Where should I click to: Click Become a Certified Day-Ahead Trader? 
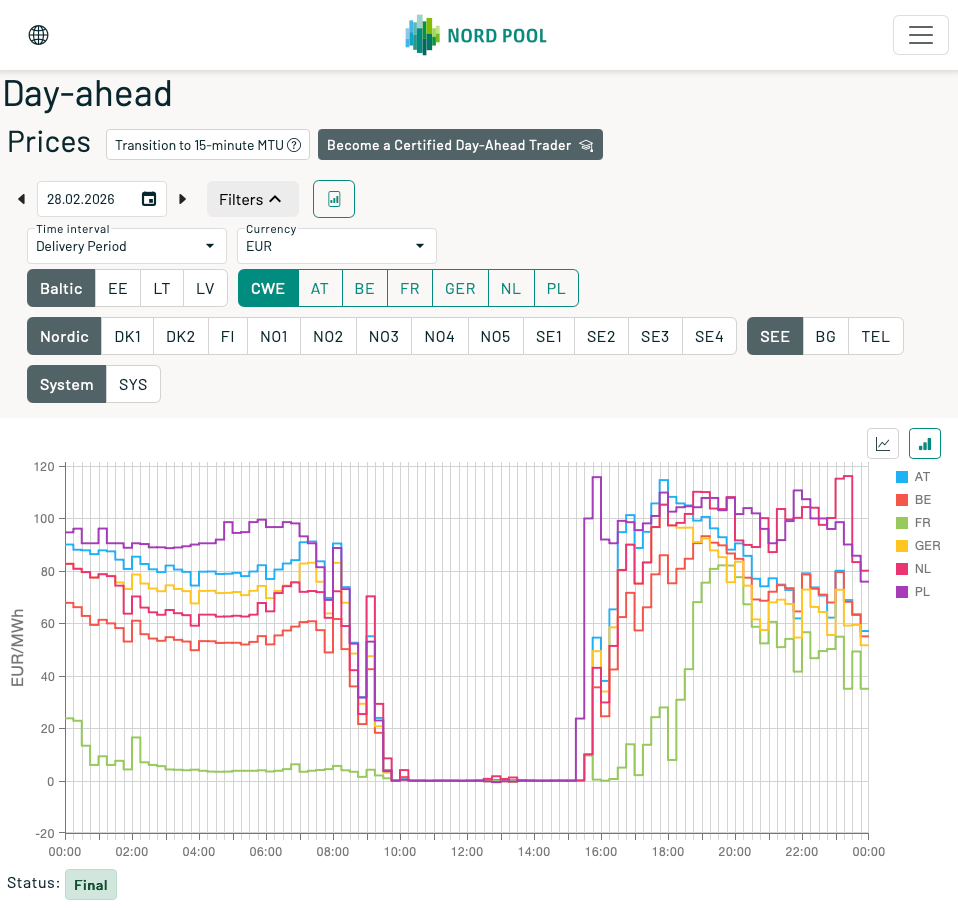coord(460,145)
